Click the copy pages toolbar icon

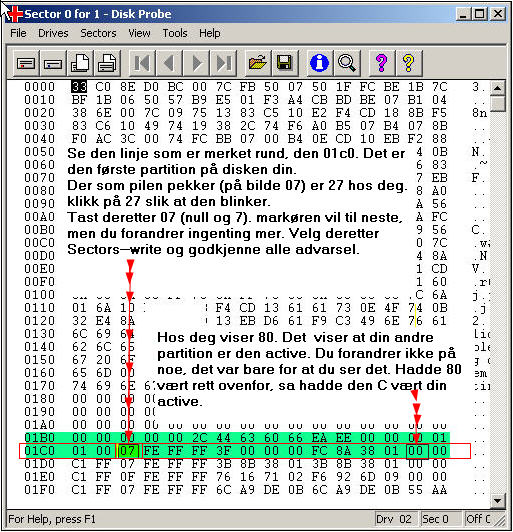[x=80, y=63]
